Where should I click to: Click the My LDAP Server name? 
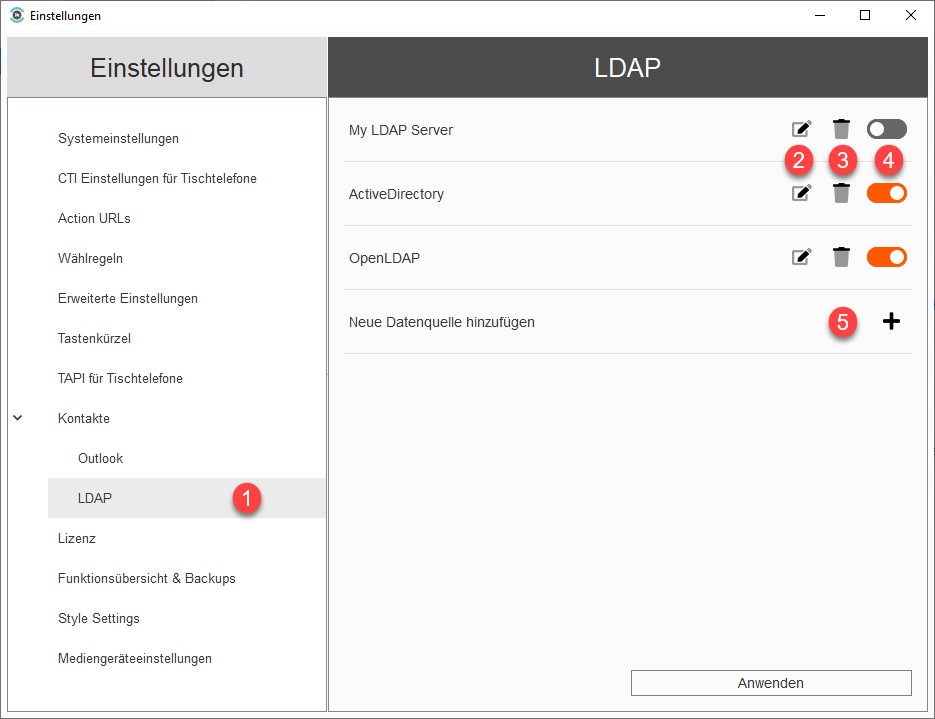click(x=401, y=130)
